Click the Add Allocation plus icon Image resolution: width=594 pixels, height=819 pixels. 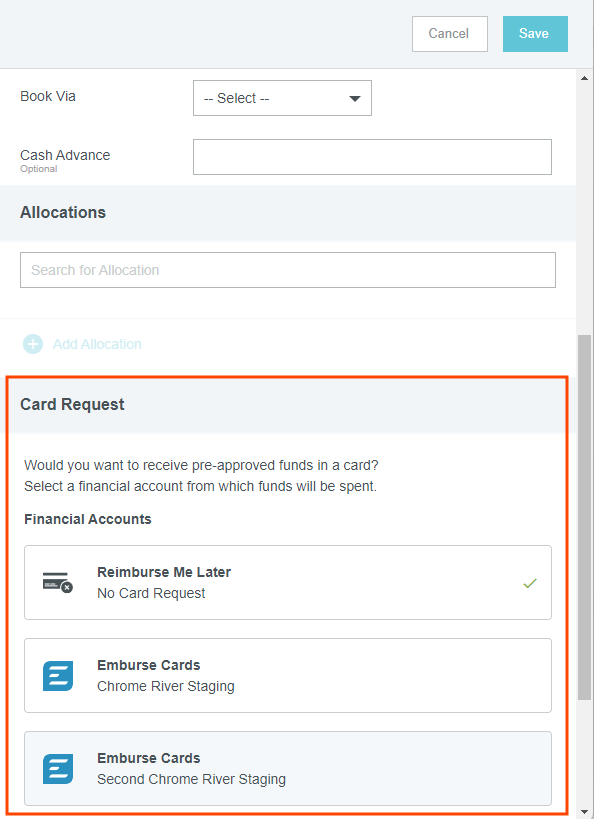[33, 344]
